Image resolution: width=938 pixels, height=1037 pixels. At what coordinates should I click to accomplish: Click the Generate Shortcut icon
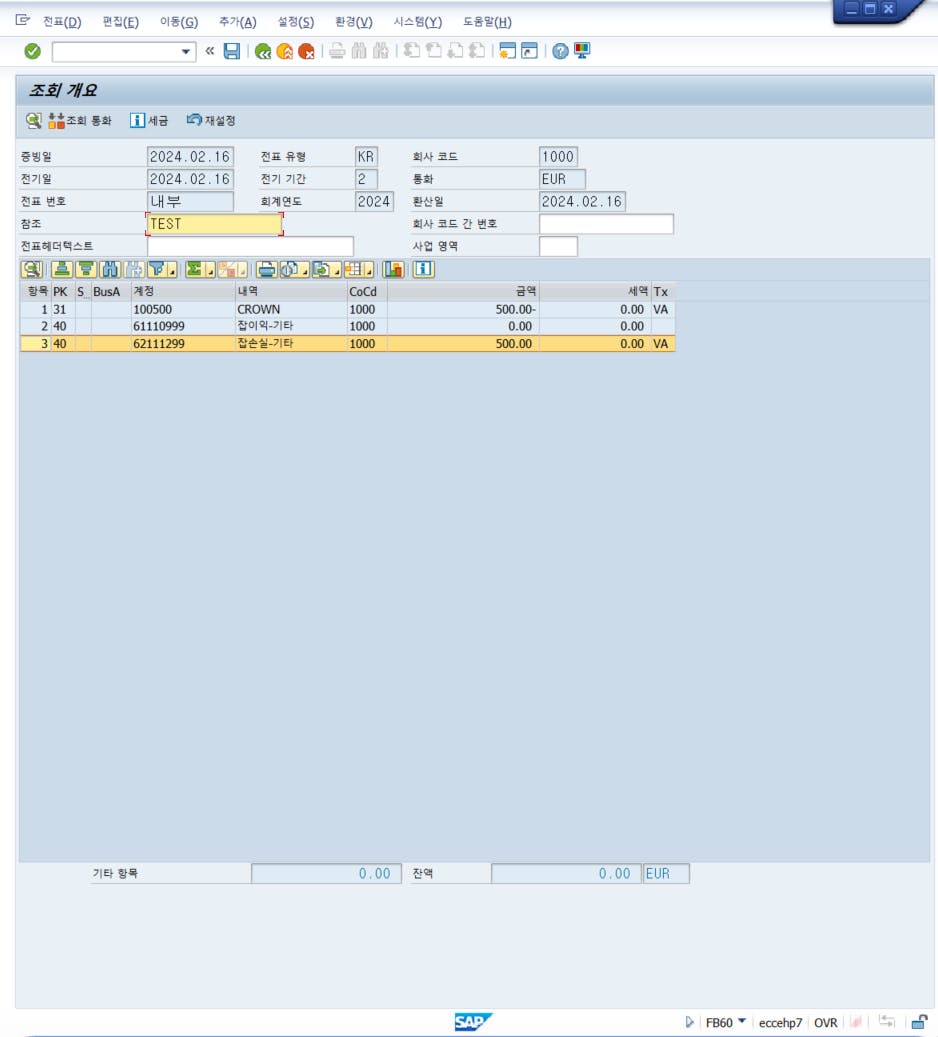tap(529, 51)
